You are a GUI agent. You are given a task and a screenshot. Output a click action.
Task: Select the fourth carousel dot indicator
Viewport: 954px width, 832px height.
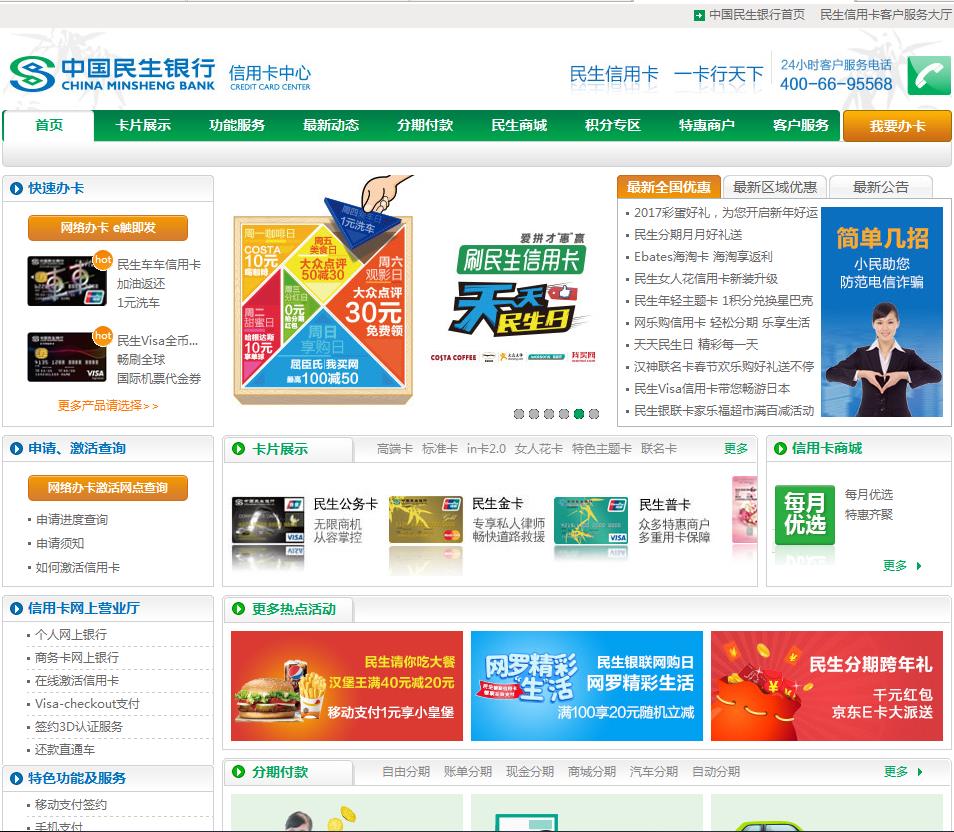pyautogui.click(x=564, y=414)
